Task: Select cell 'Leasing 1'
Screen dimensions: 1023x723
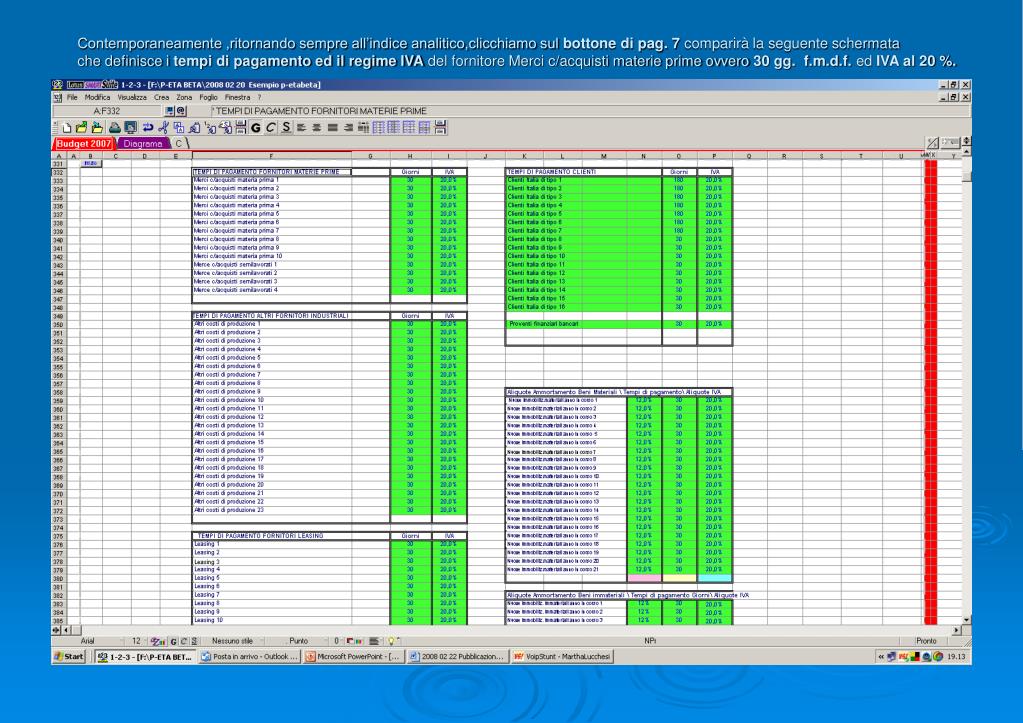Action: click(x=272, y=544)
